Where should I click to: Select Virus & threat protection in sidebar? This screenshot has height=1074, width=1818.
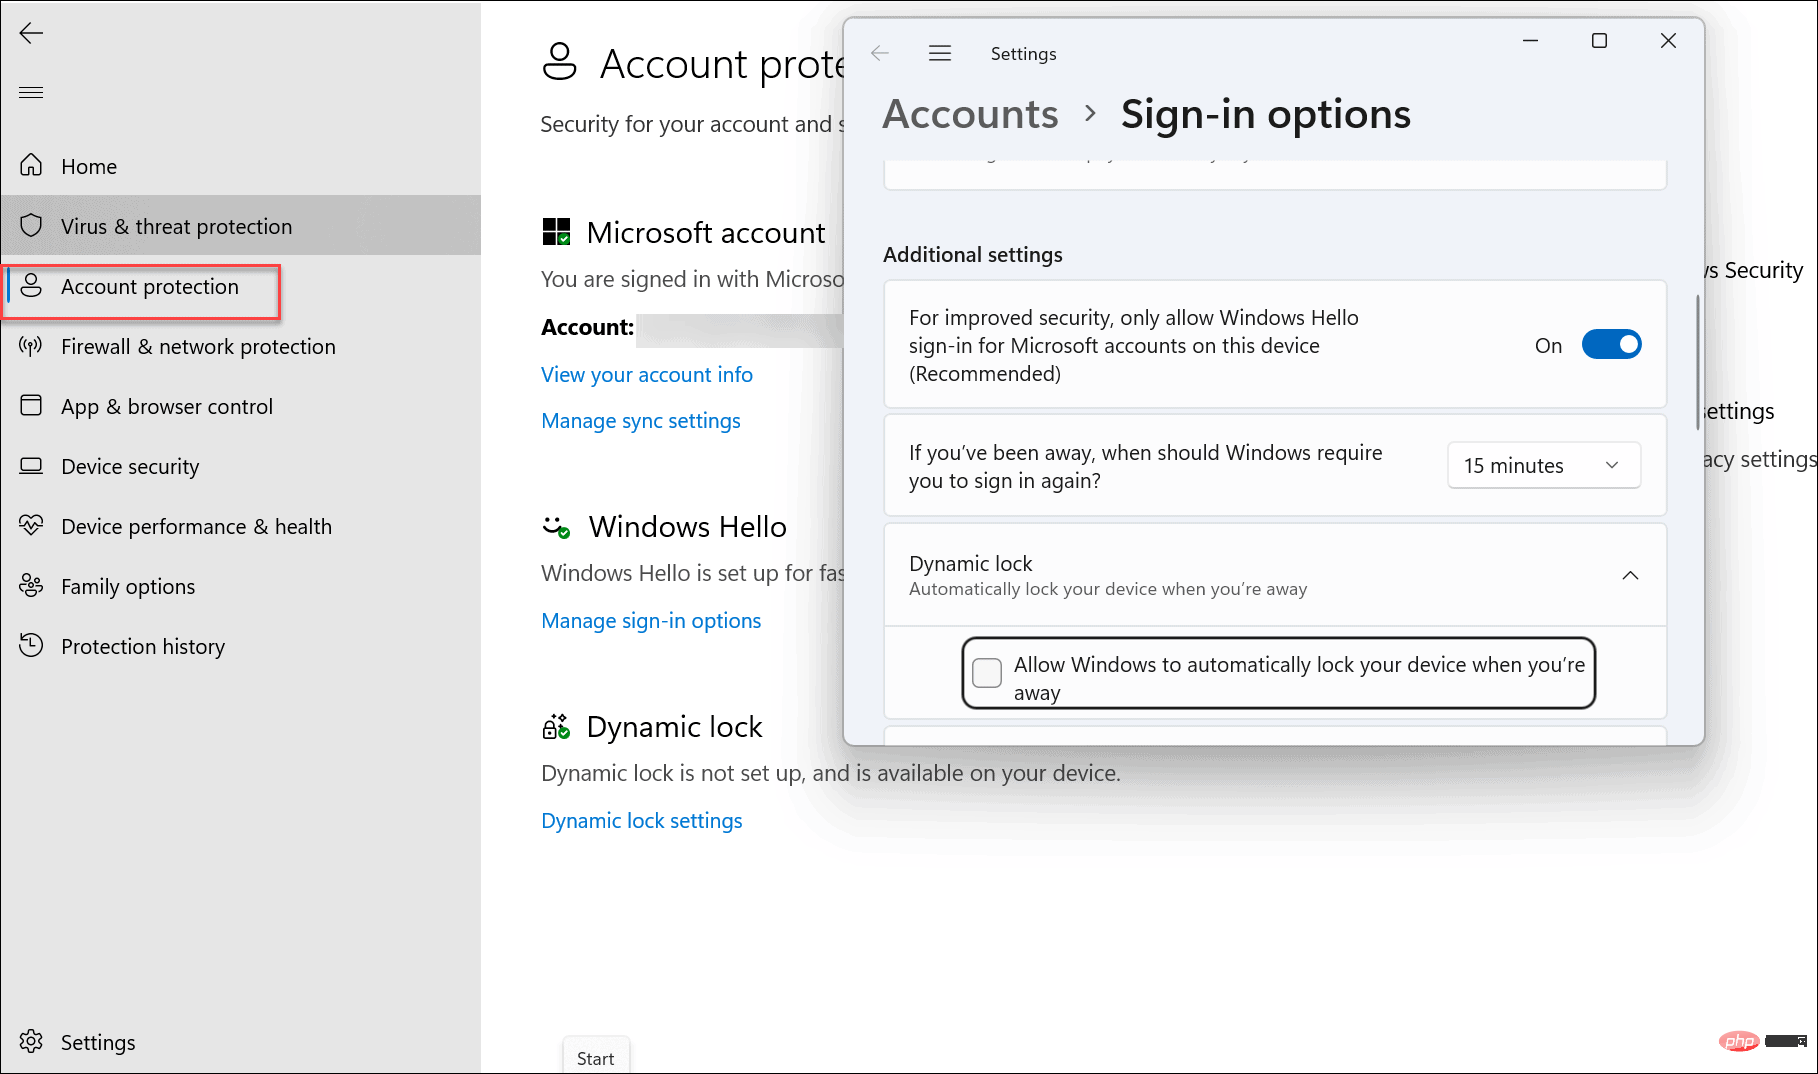[177, 225]
